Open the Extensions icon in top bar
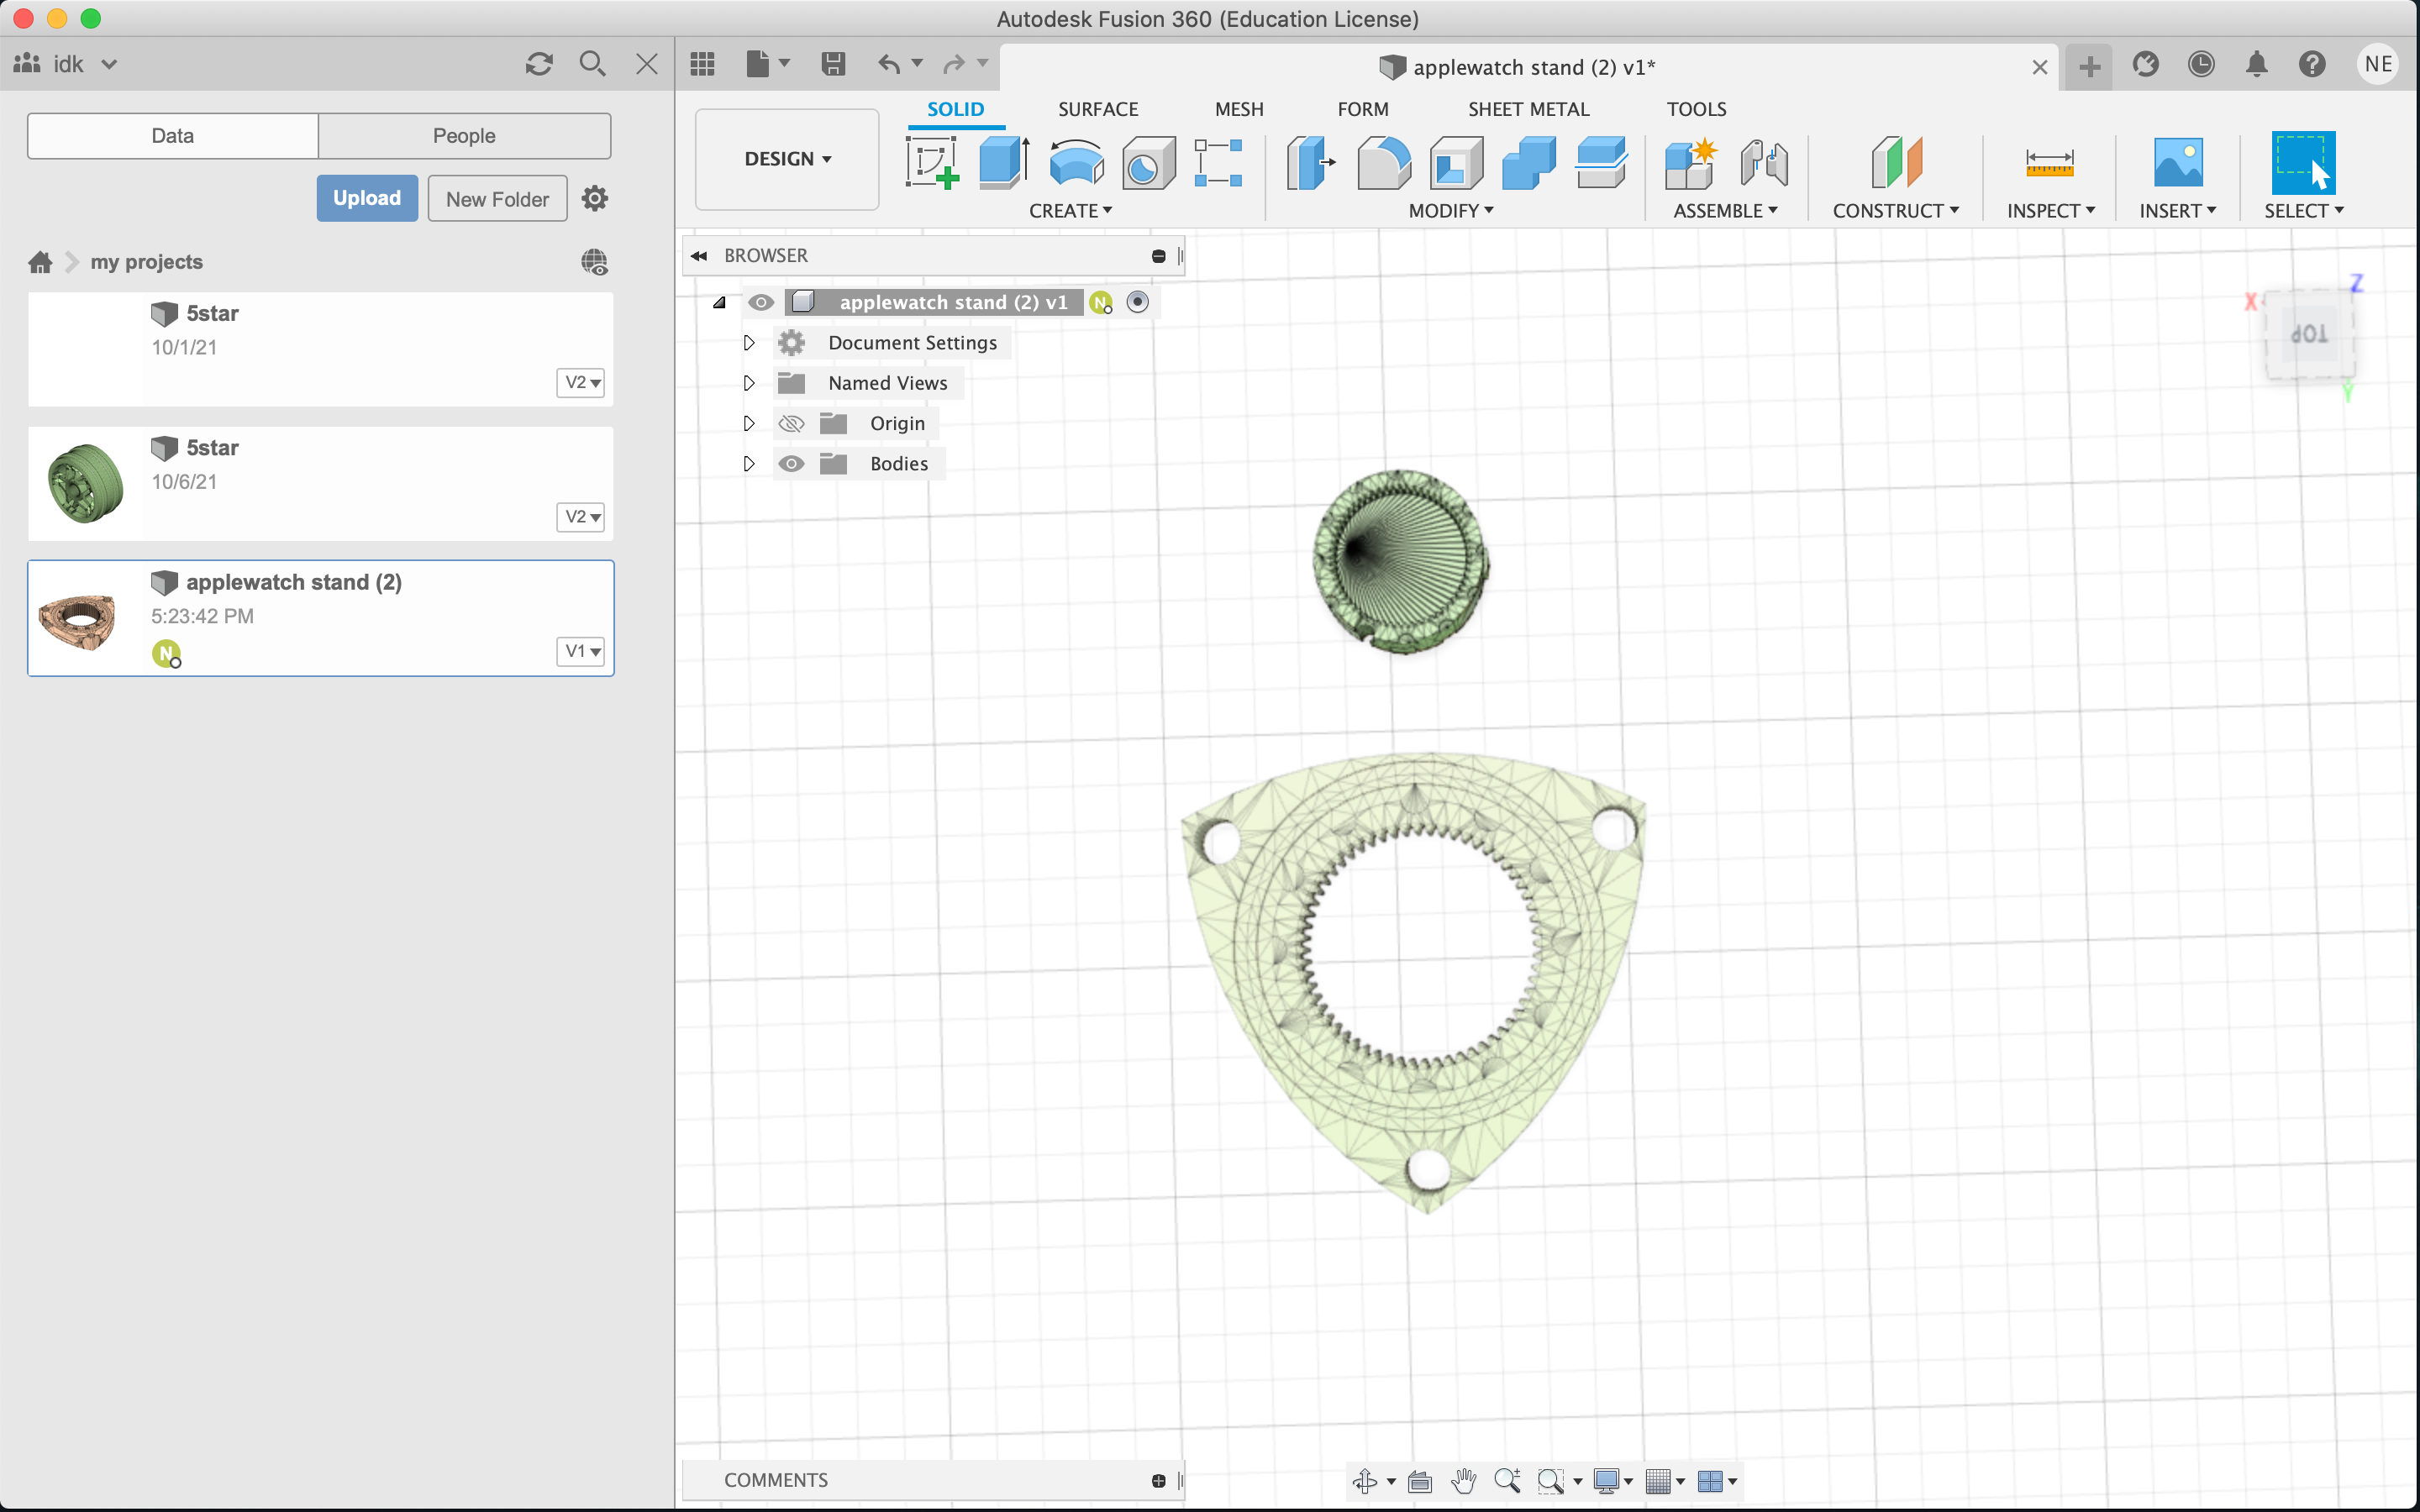2420x1512 pixels. click(x=2145, y=64)
